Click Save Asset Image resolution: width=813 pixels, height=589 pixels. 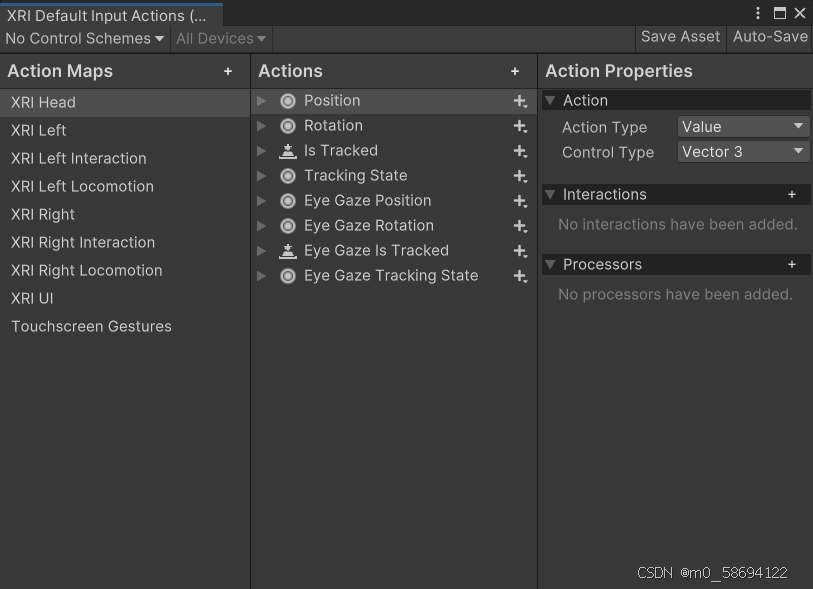click(x=680, y=36)
